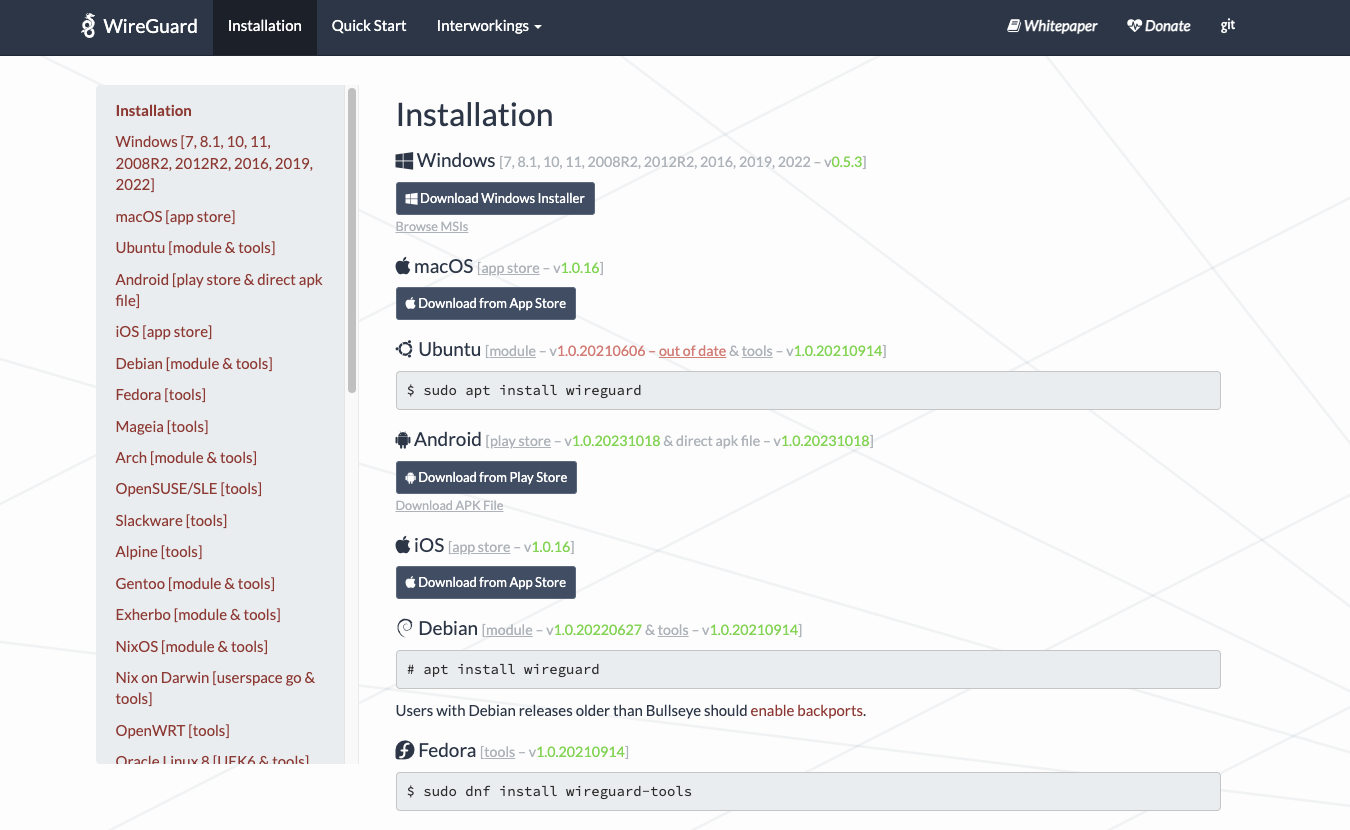The width and height of the screenshot is (1350, 830).
Task: Jump to OpenWRT [tools] in sidebar
Action: (173, 731)
